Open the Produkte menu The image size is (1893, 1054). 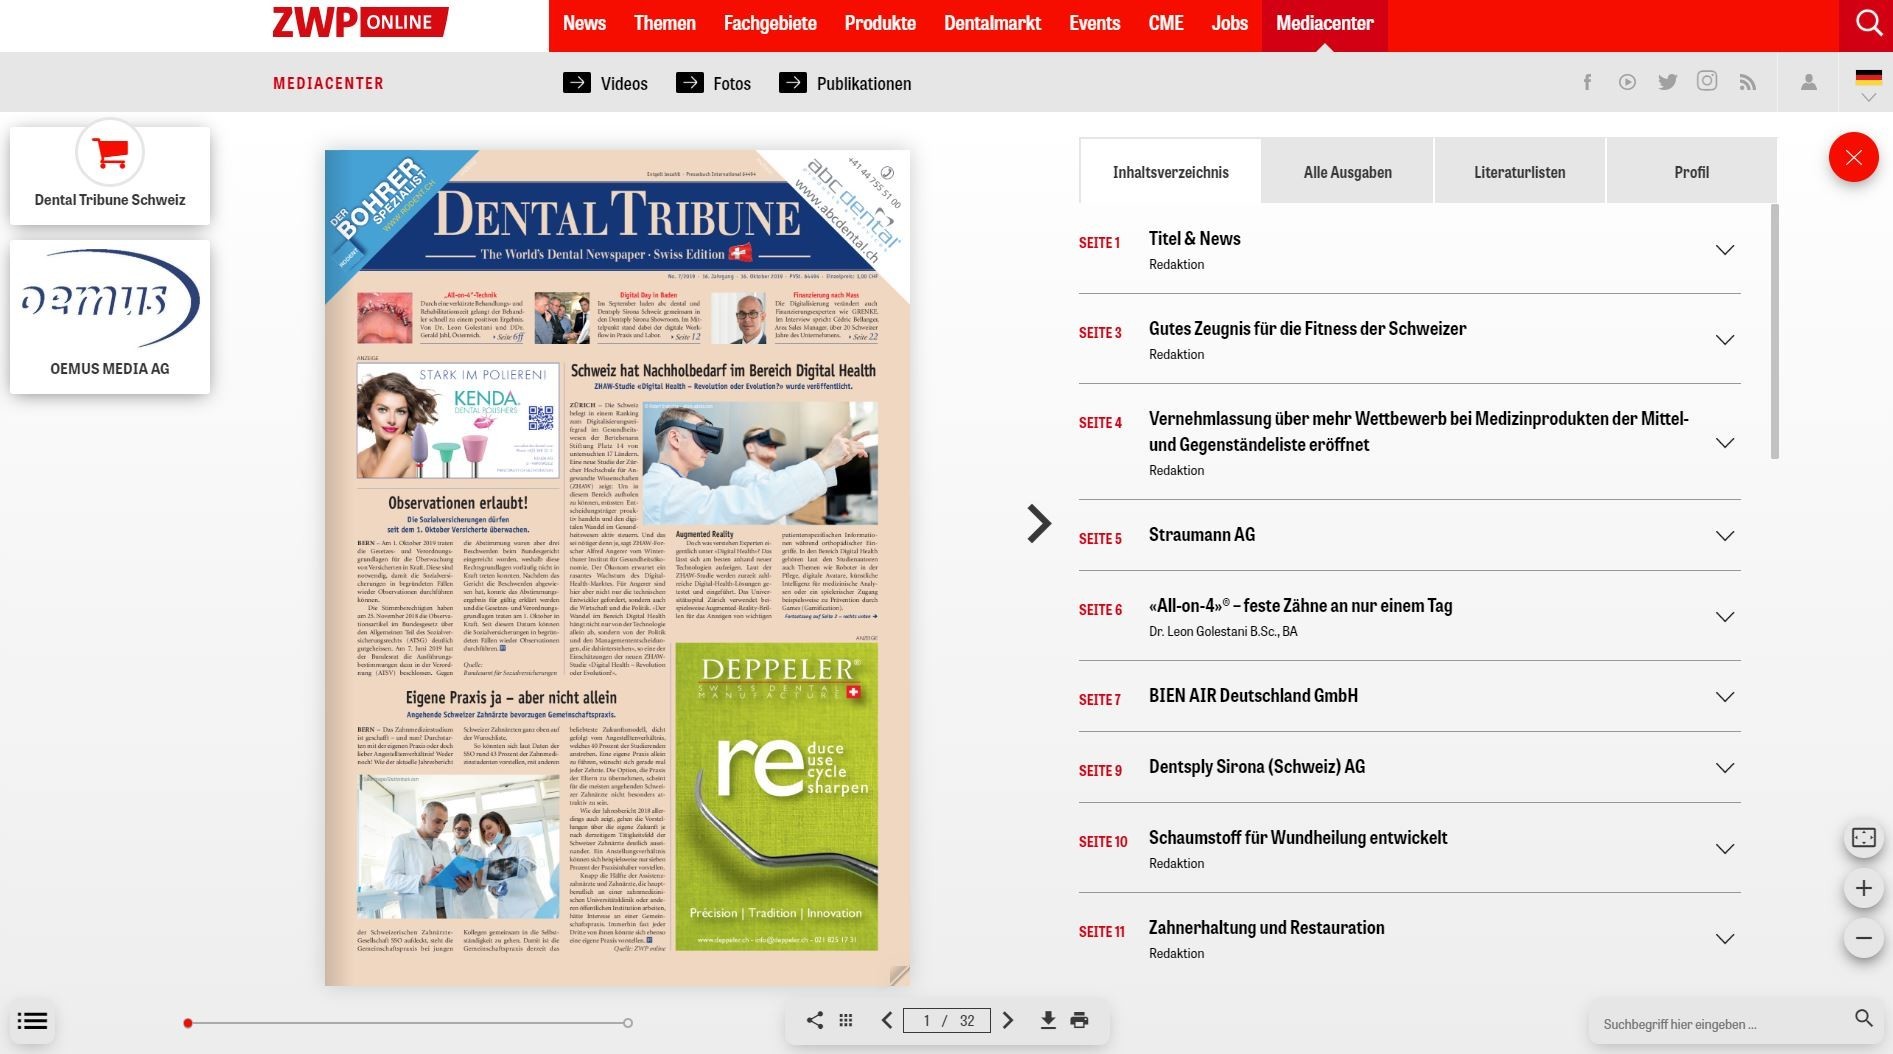click(880, 23)
